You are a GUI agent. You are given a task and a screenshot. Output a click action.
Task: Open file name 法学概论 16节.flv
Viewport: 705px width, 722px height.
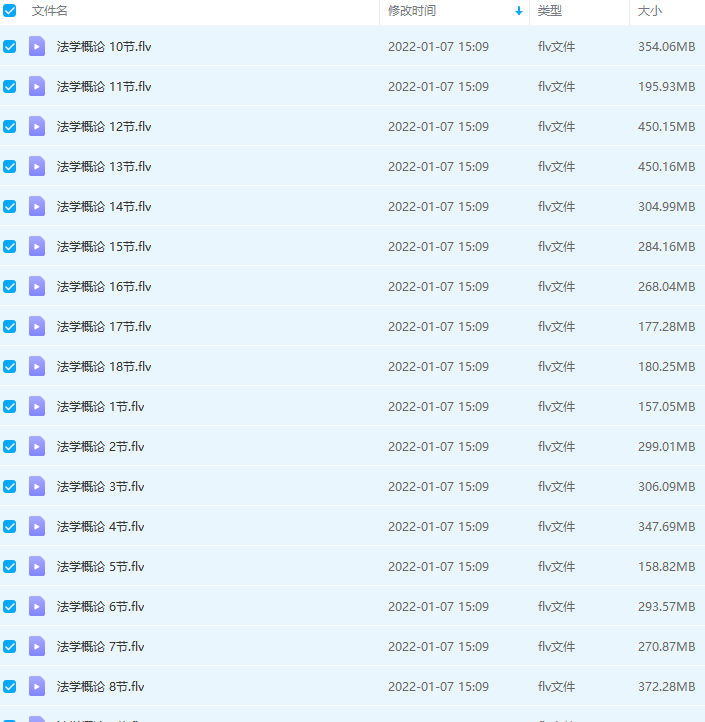click(x=104, y=287)
